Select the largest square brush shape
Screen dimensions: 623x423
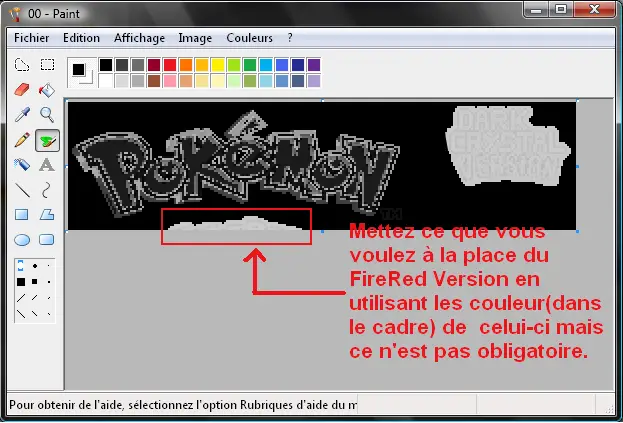(x=21, y=282)
